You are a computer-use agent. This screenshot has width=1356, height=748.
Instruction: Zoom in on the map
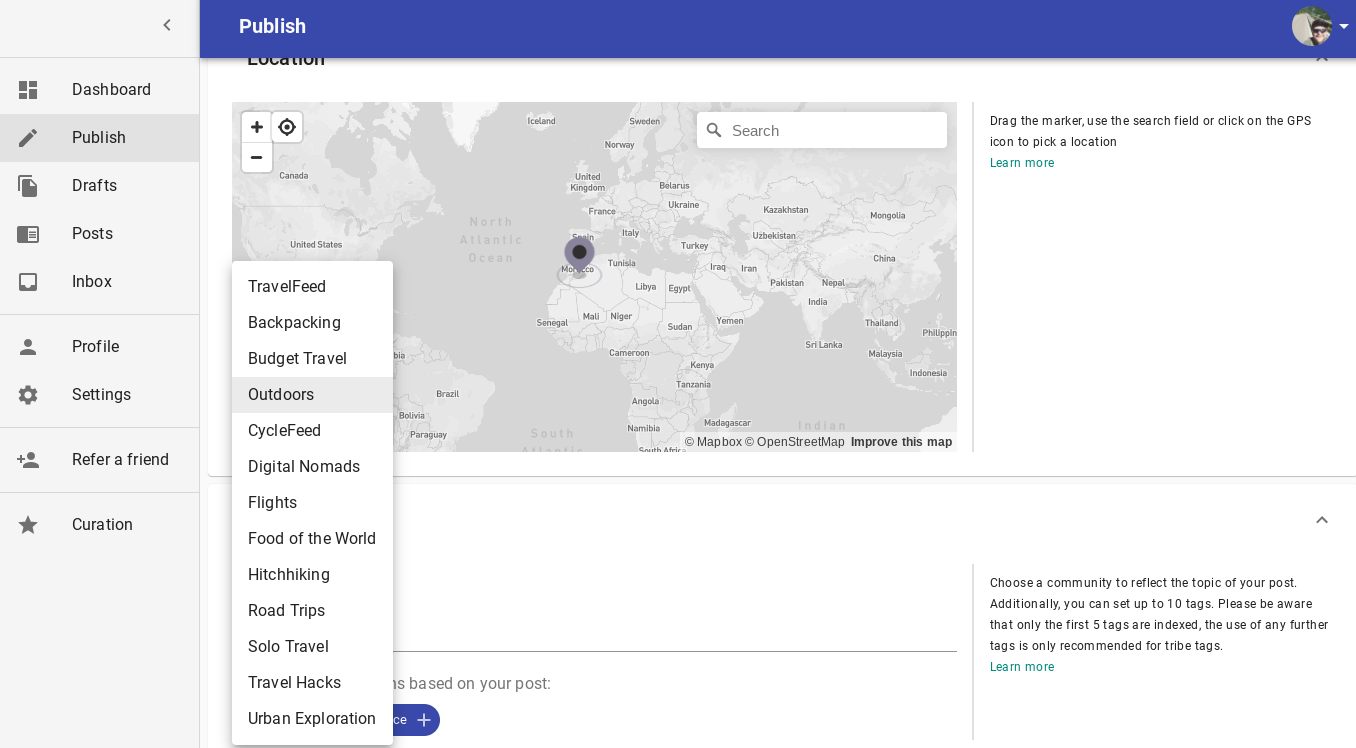point(257,127)
